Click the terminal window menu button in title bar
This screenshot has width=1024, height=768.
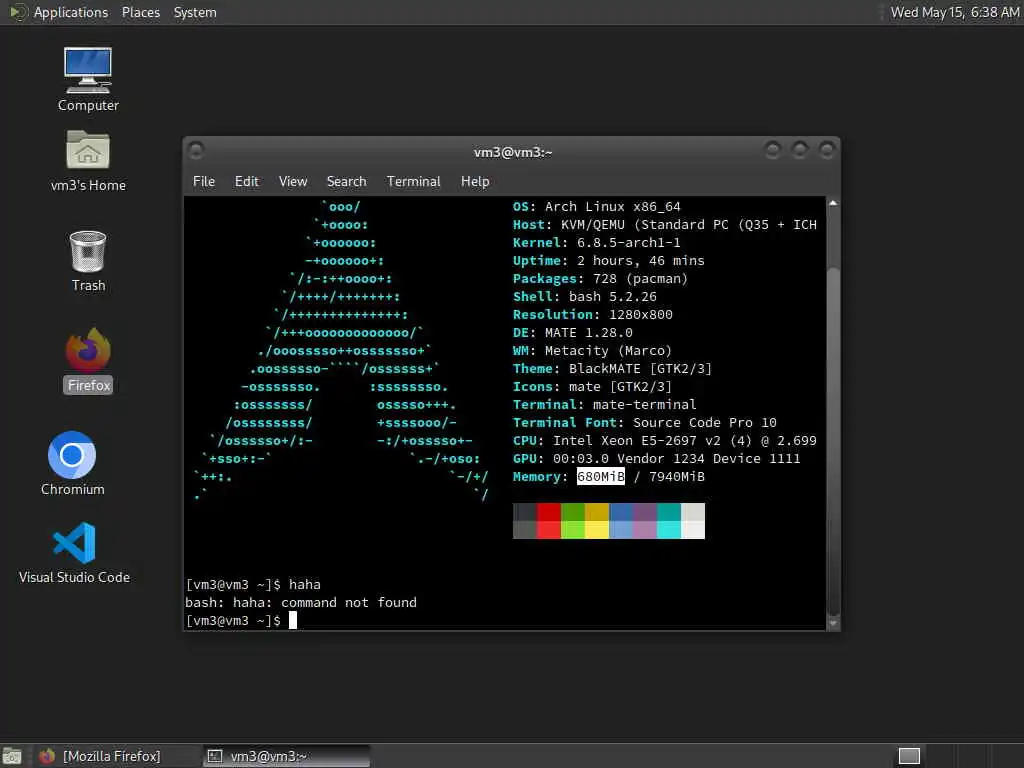click(x=196, y=152)
